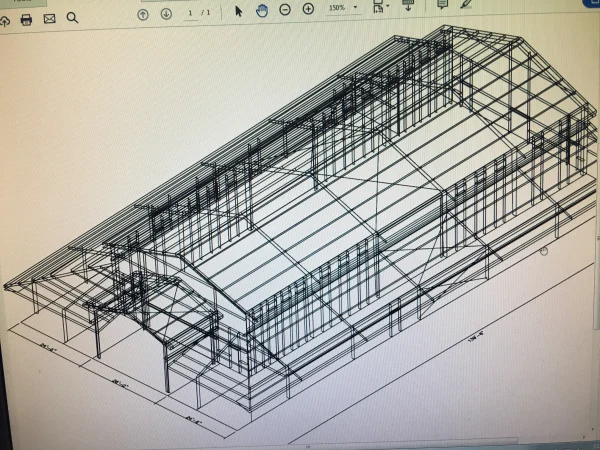Open the page fit options icon
This screenshot has height=450, width=600.
[379, 6]
